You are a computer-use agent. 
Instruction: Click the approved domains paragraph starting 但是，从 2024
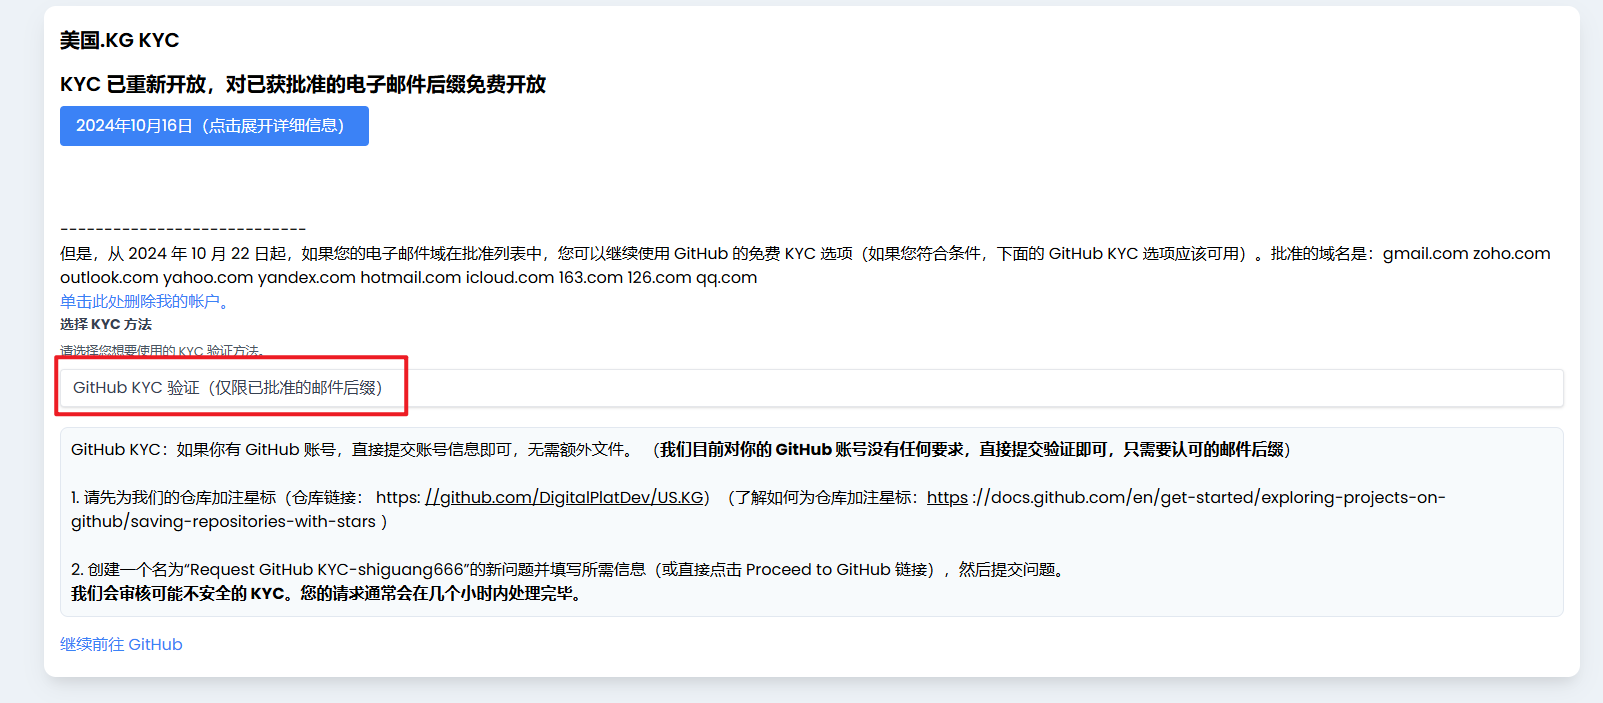coord(805,265)
